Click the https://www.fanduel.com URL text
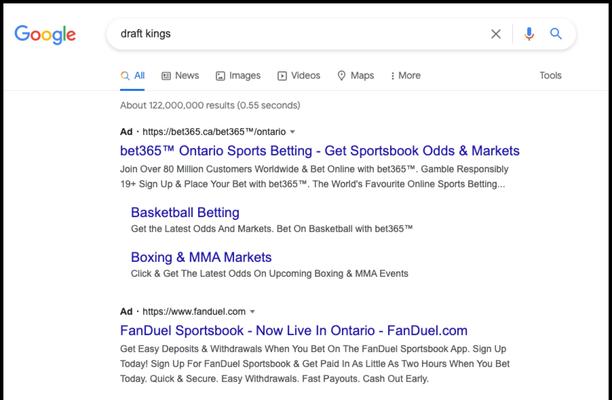612x400 pixels. [x=194, y=312]
